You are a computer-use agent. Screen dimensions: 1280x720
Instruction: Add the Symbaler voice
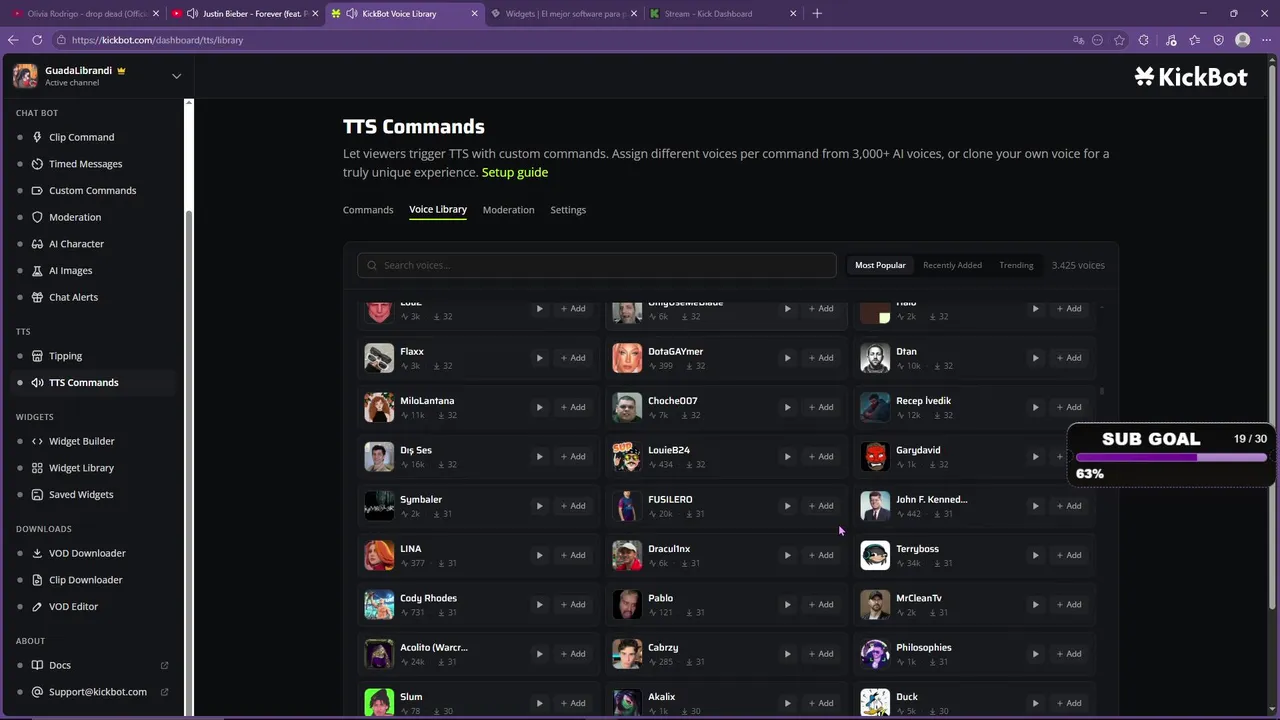point(573,506)
